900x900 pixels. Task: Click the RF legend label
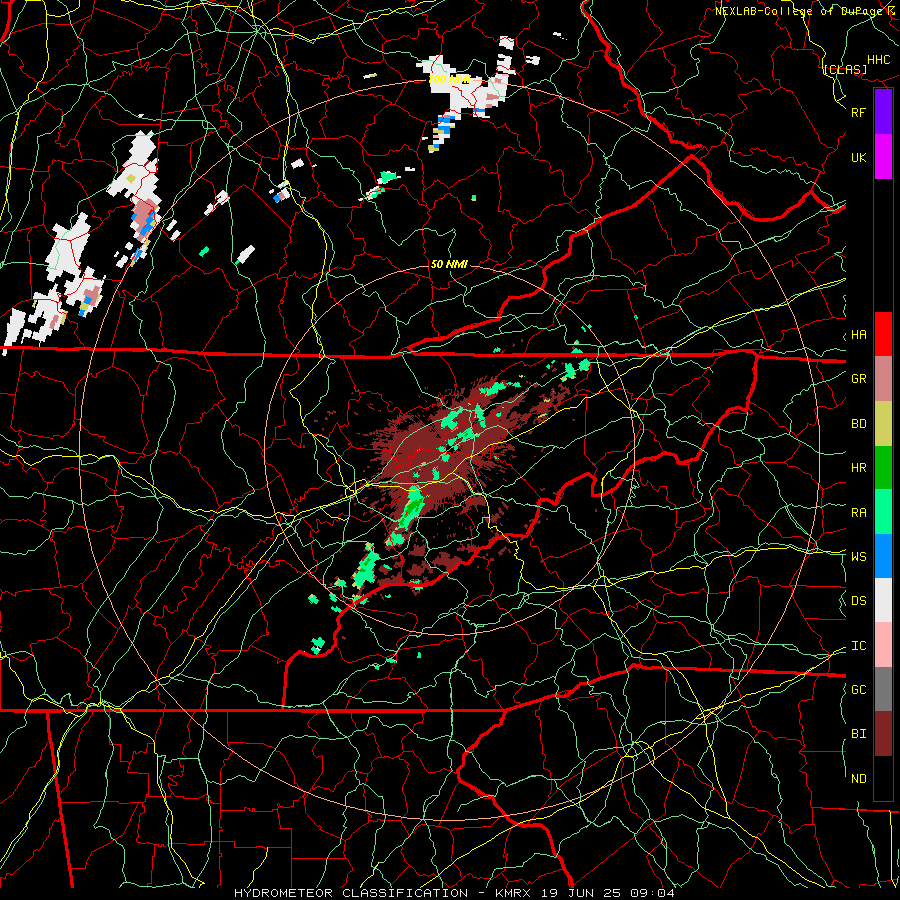859,112
